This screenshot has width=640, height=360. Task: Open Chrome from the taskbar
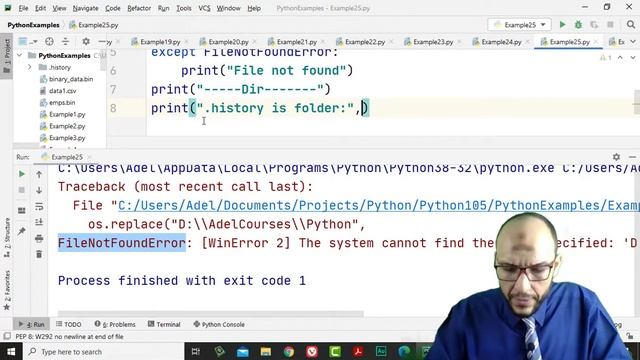[289, 351]
